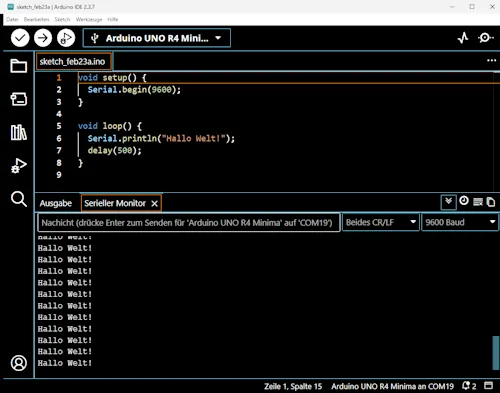The height and width of the screenshot is (393, 500).
Task: Open the Werkzeuge menu
Action: [89, 19]
